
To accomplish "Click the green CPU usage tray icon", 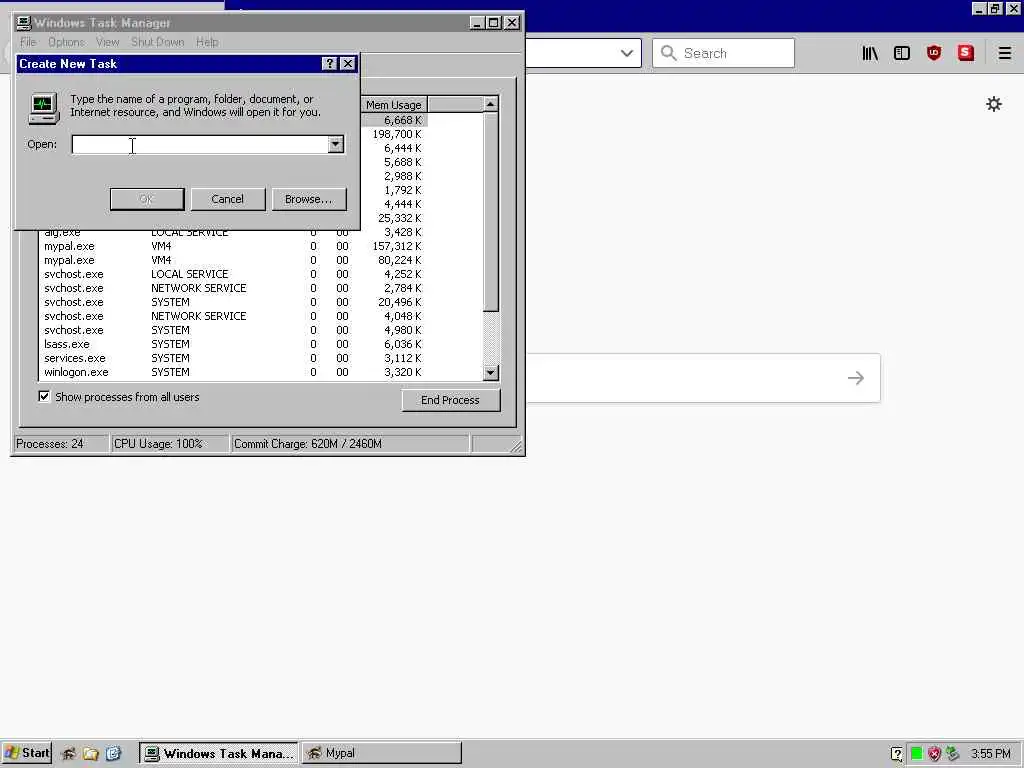I will [x=916, y=754].
